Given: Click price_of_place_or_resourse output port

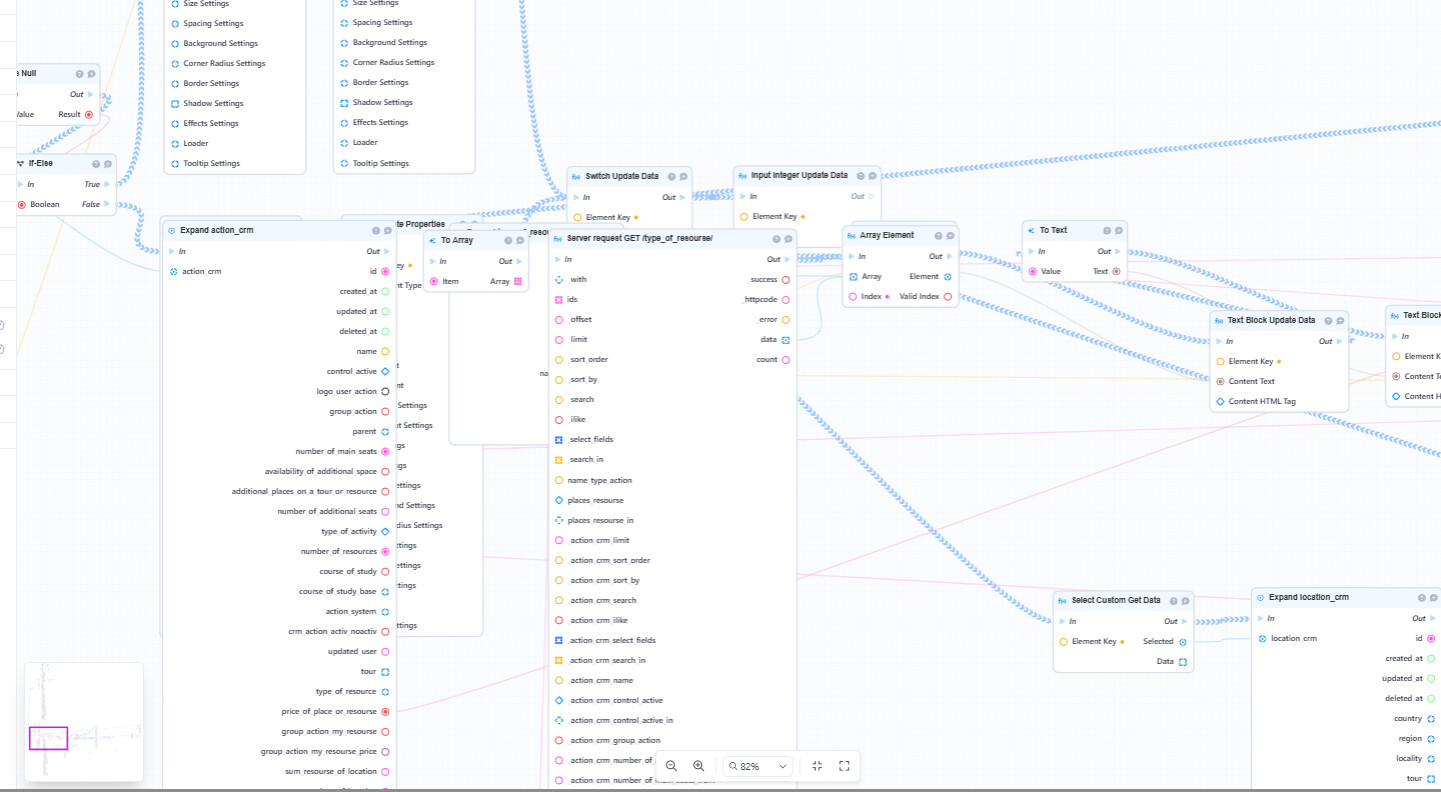Looking at the screenshot, I should coord(385,712).
